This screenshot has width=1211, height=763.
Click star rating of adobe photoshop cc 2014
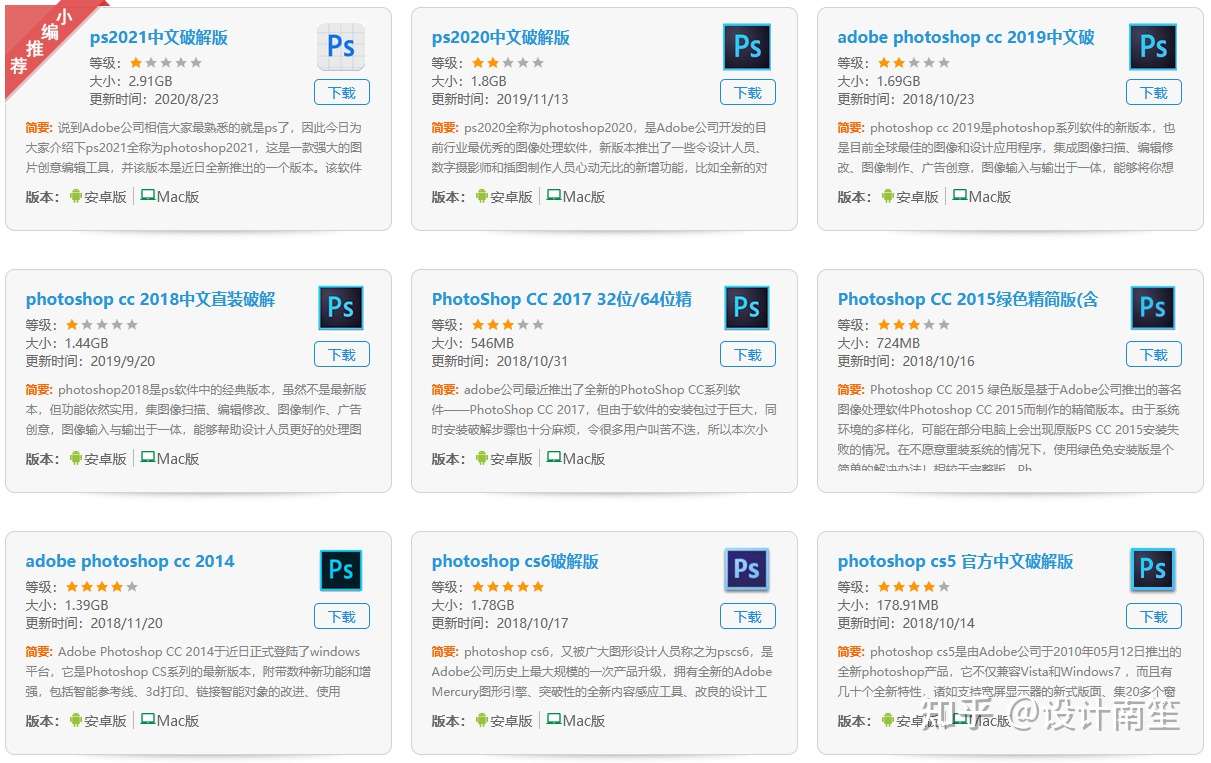102,586
